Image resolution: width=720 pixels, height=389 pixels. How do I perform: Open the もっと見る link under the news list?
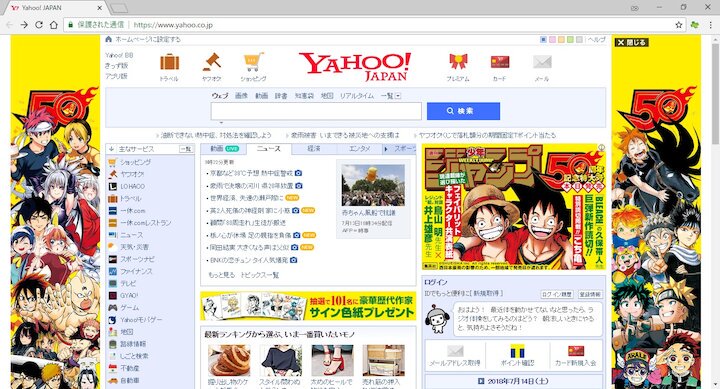[x=222, y=275]
